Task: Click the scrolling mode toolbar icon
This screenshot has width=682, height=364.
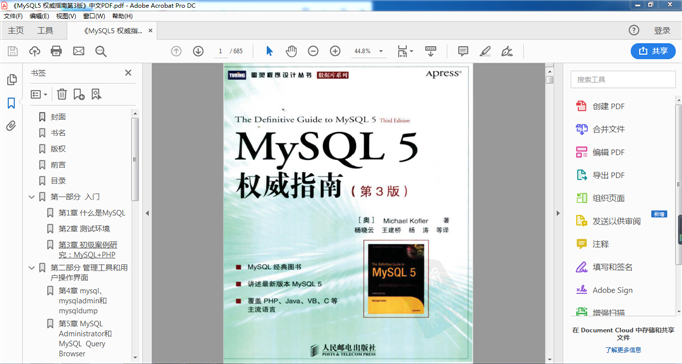Action: point(431,51)
